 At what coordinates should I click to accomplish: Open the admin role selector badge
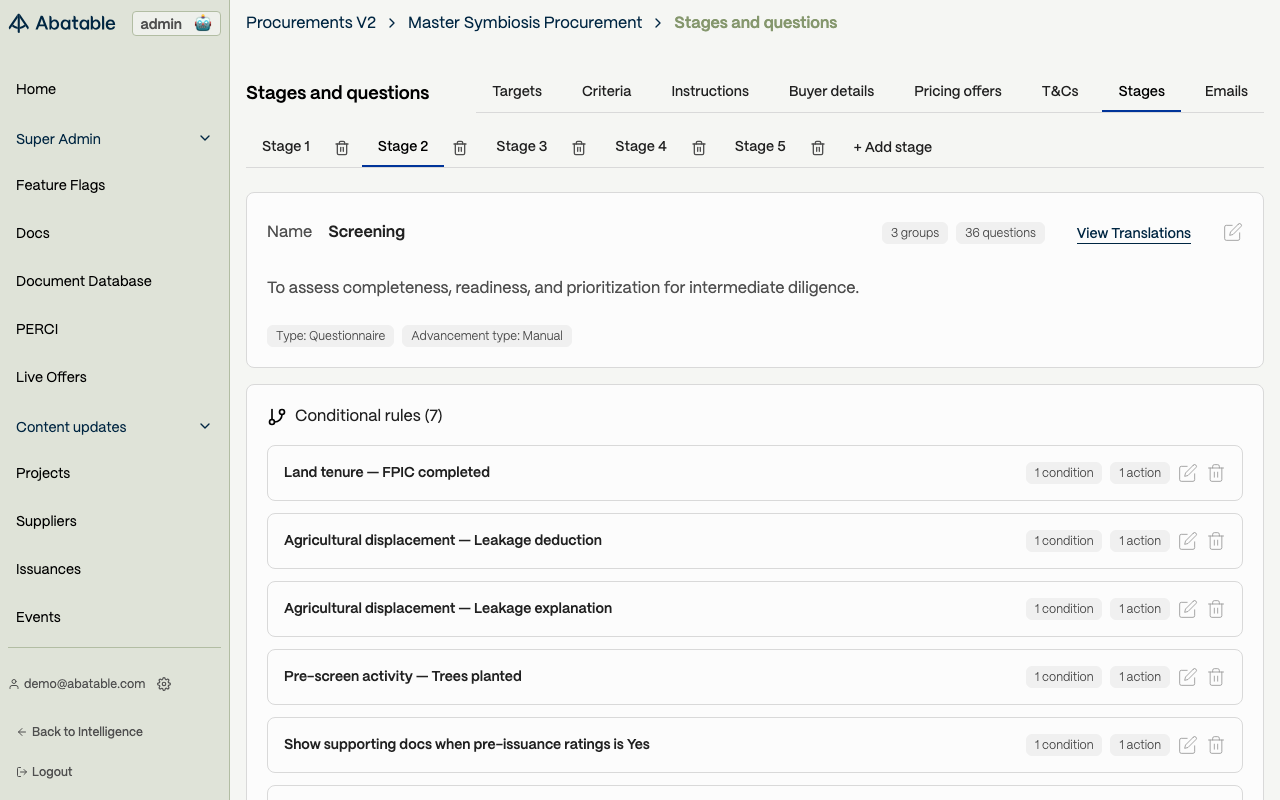(x=176, y=24)
